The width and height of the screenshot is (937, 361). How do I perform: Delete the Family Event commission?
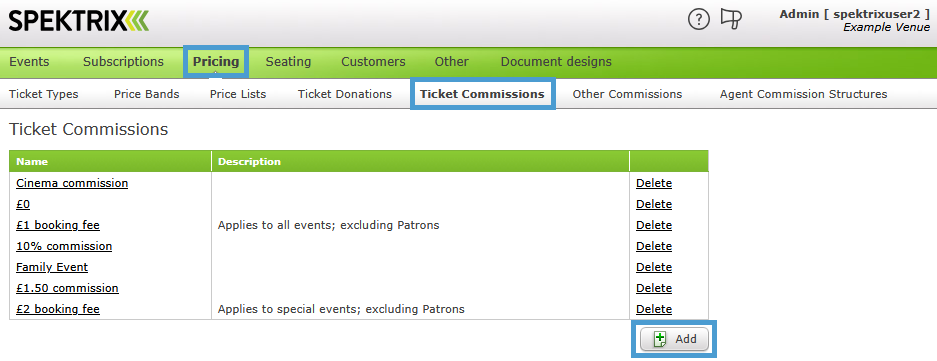tap(654, 267)
